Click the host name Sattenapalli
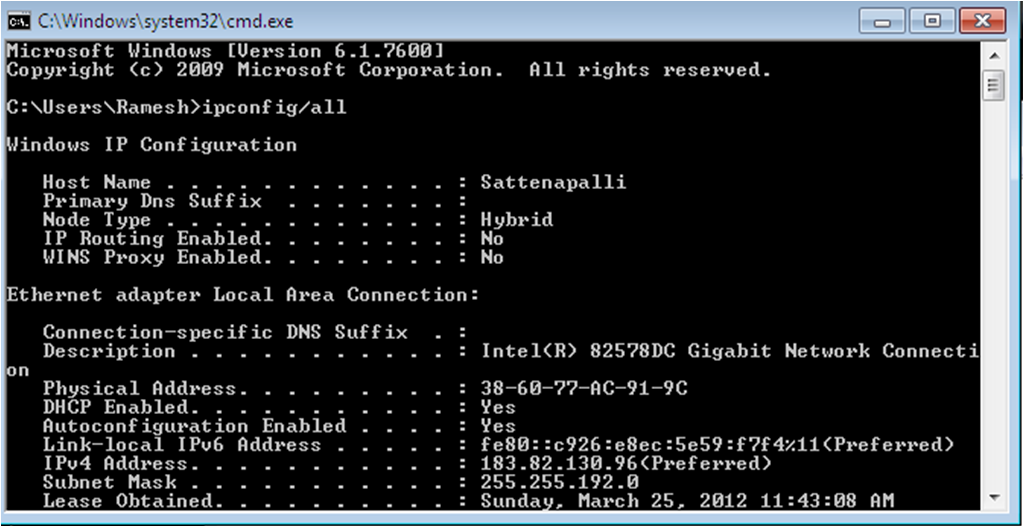This screenshot has width=1024, height=527. (553, 182)
